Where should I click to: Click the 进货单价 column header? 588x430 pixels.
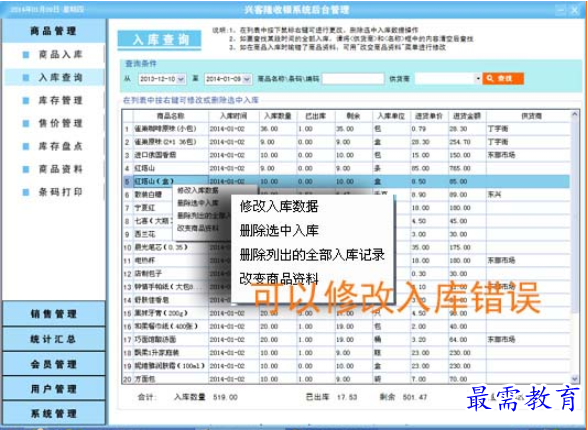pos(429,116)
